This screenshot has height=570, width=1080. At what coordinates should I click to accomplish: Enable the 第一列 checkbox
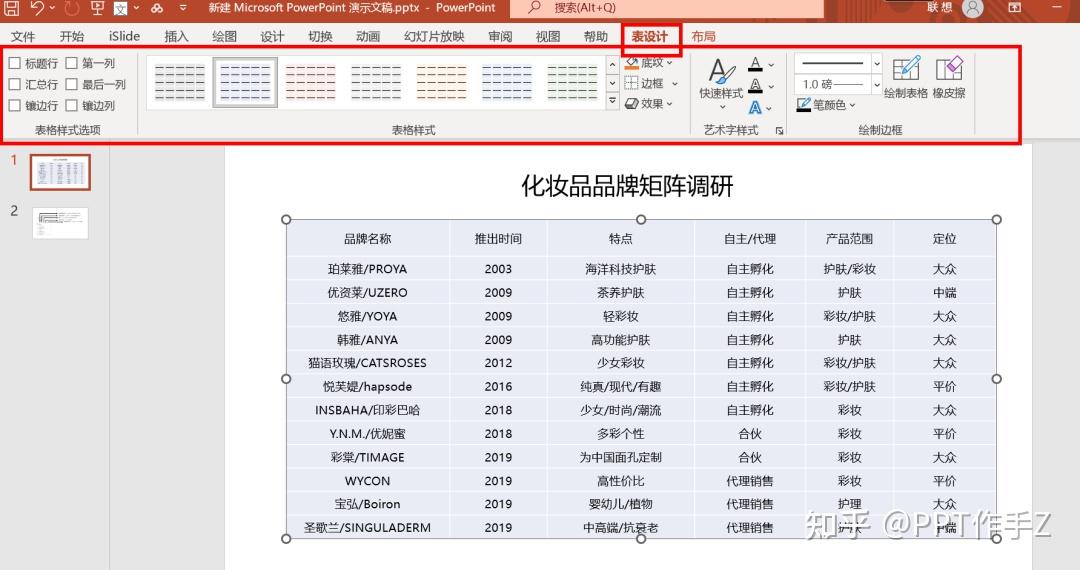point(72,63)
